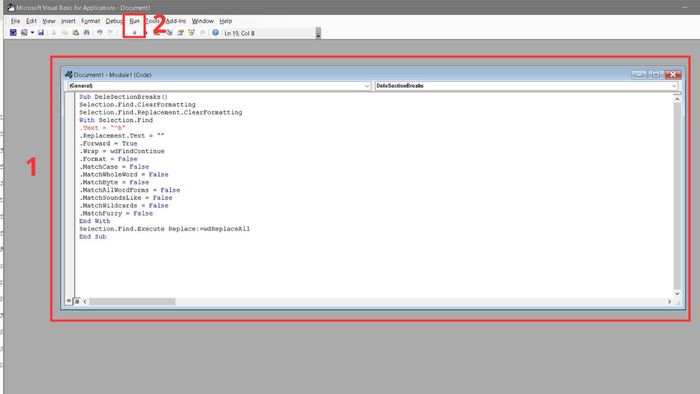
Task: Click the '.MatchSoundsLike = False' line
Action: pyautogui.click(x=126, y=198)
